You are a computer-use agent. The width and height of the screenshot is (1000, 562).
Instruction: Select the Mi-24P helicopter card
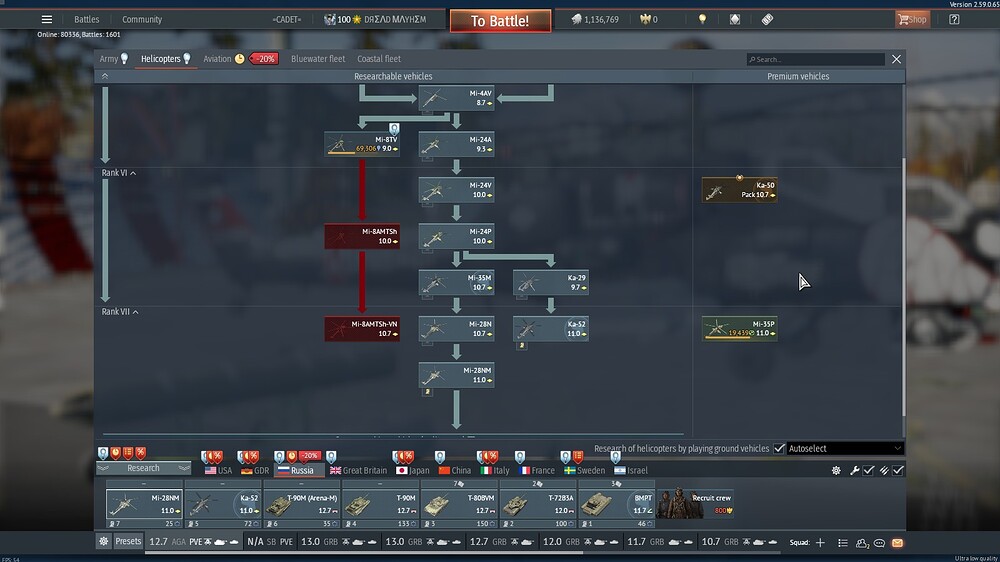tap(456, 236)
